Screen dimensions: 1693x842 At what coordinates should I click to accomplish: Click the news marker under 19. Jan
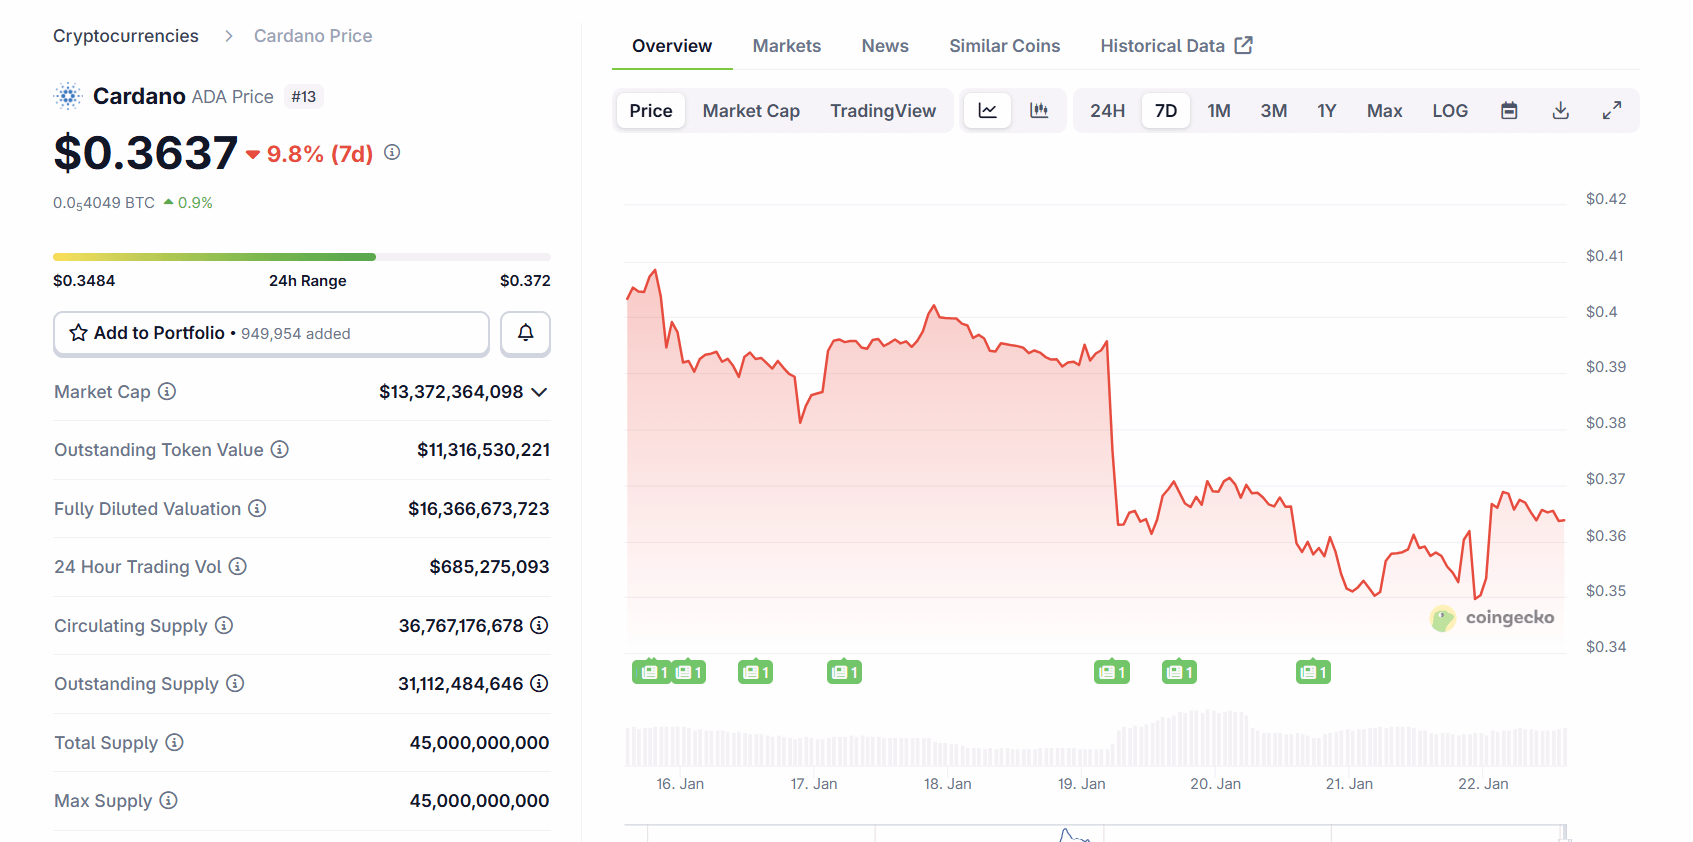[1111, 673]
